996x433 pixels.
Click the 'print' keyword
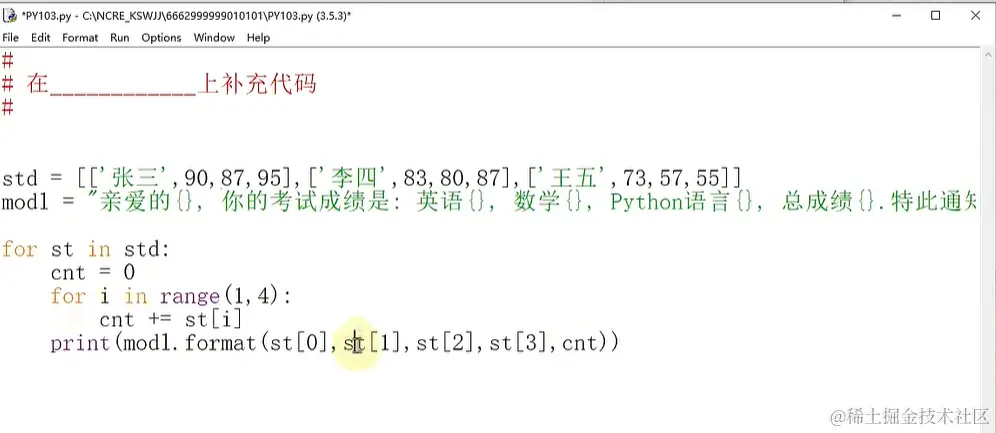tap(81, 343)
